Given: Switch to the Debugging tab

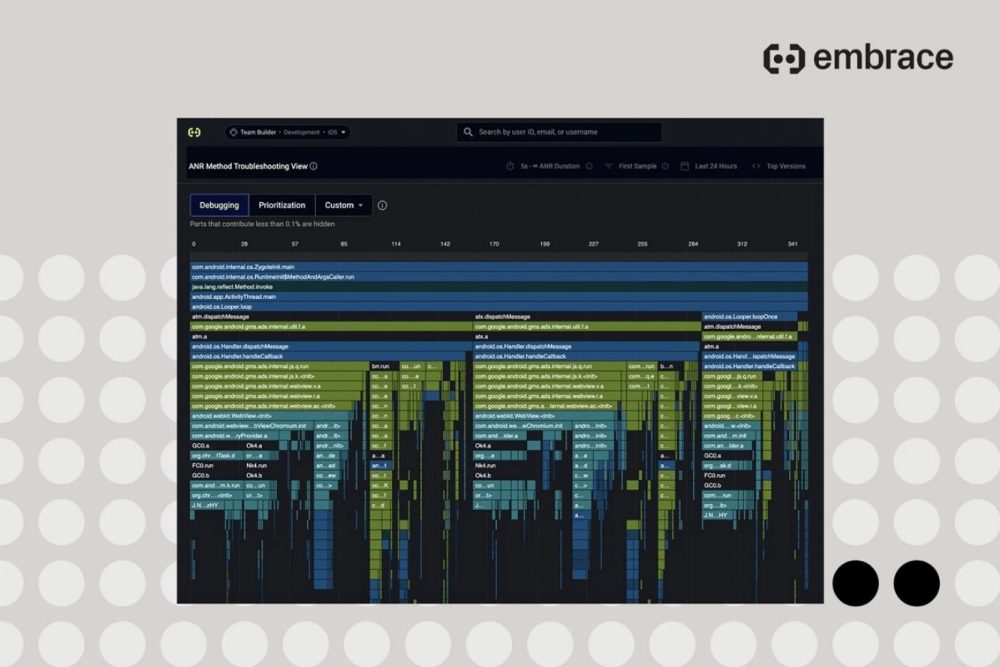Looking at the screenshot, I should coord(219,205).
